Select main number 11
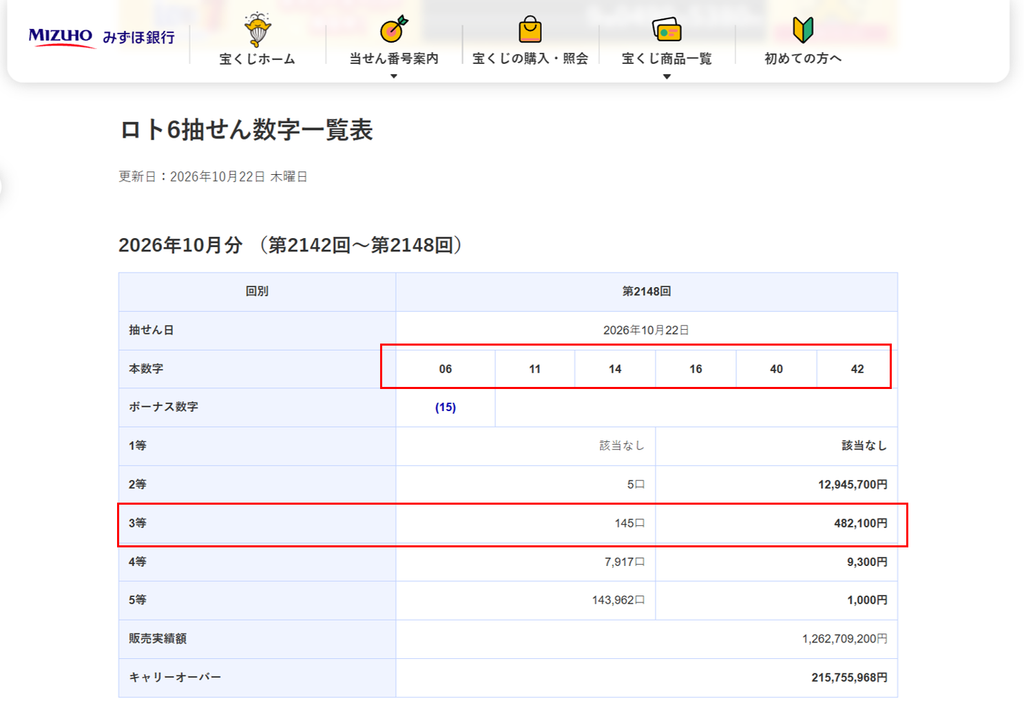Viewport: 1024px width, 705px height. [535, 369]
